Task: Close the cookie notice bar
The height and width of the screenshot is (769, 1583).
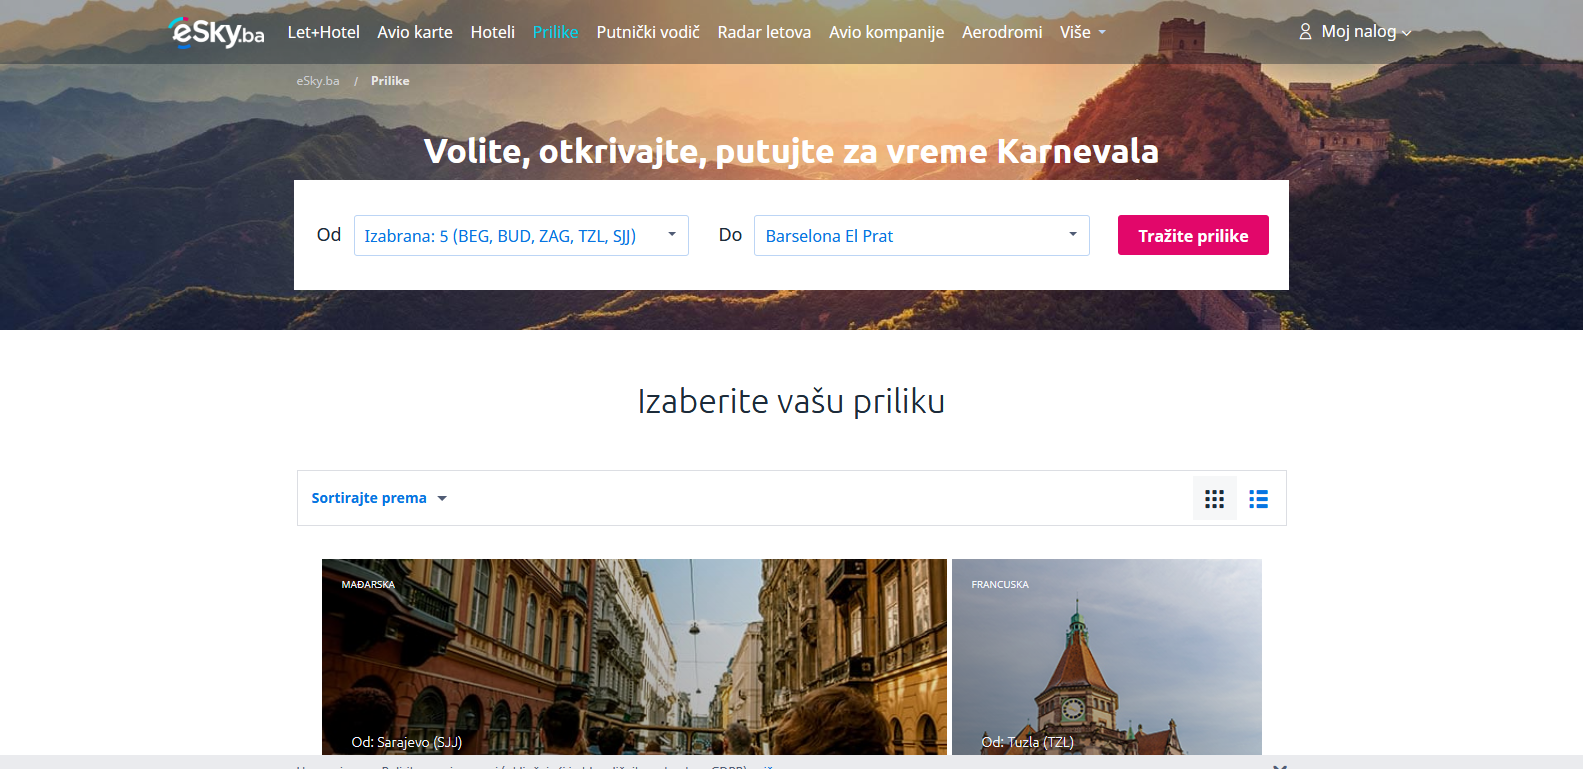Action: (1279, 766)
